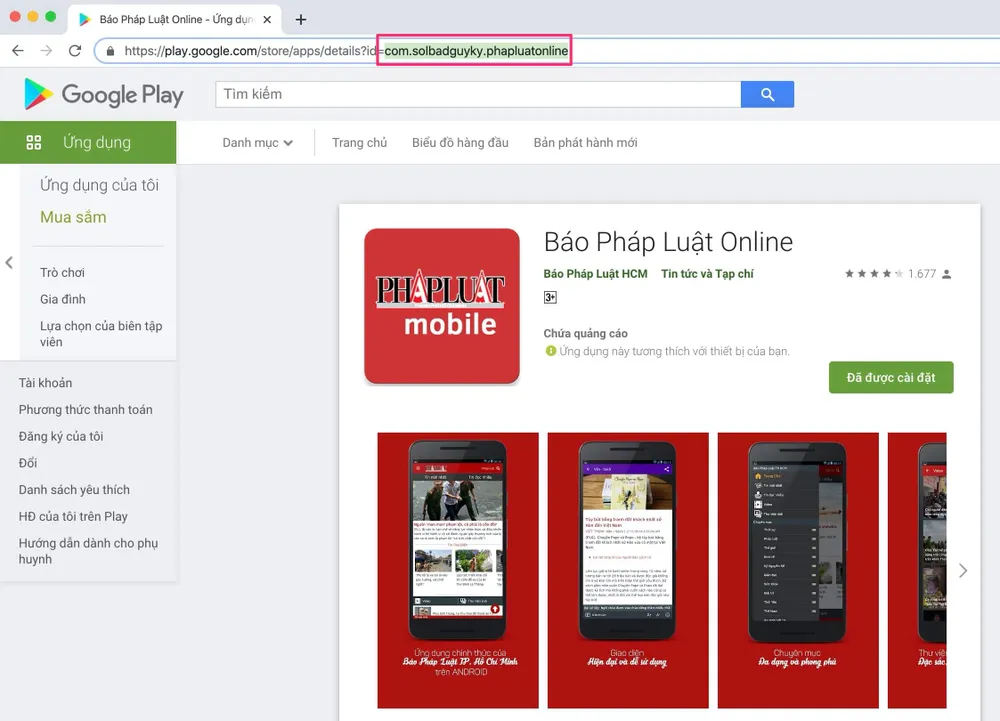The height and width of the screenshot is (721, 1000).
Task: Expand the Danh mục dropdown
Action: pos(257,143)
